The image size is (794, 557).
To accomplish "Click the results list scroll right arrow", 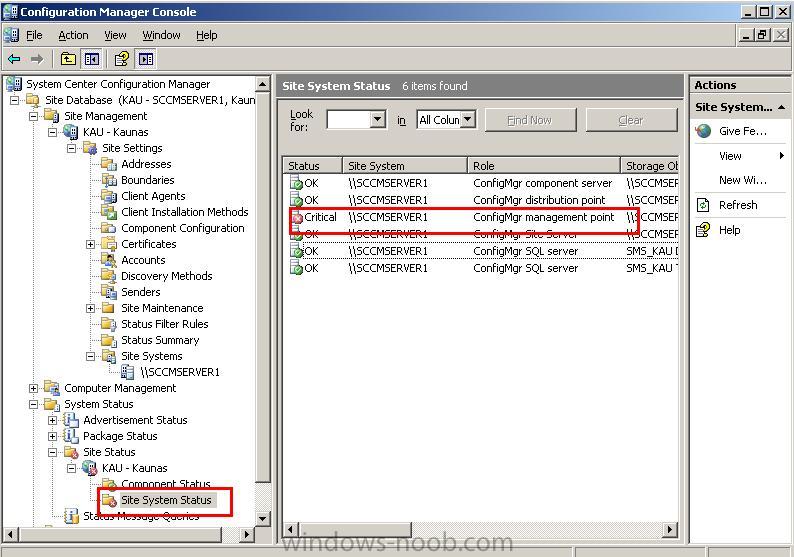I will tap(669, 530).
